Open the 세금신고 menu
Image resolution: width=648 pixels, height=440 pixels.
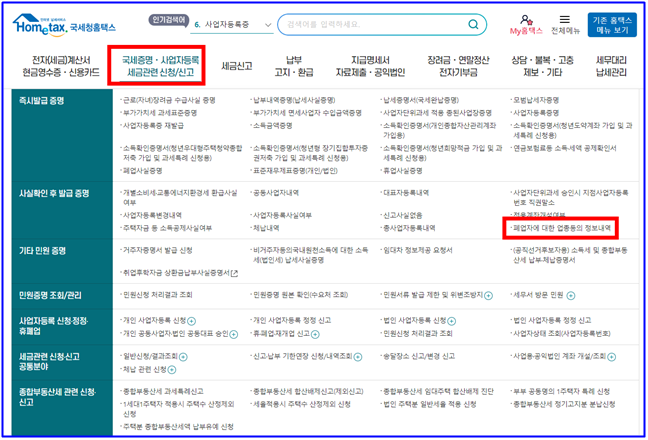point(237,66)
